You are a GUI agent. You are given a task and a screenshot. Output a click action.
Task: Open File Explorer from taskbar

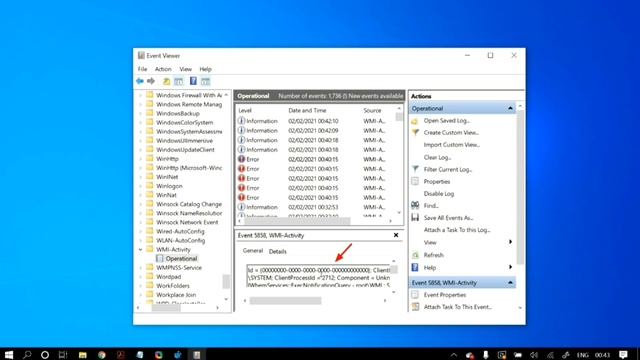click(82, 354)
